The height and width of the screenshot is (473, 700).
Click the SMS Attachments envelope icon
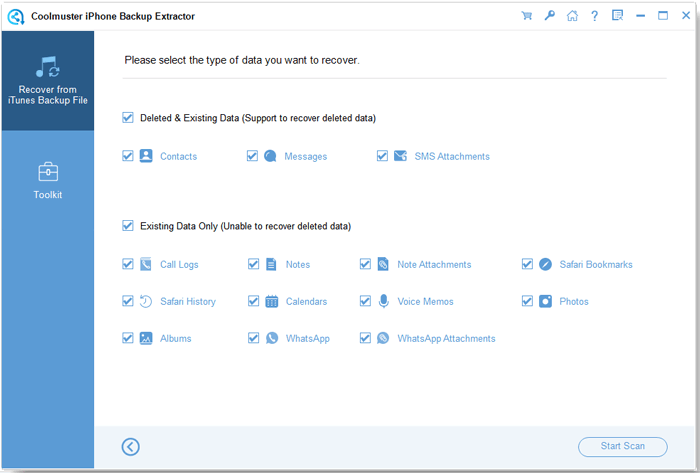400,156
